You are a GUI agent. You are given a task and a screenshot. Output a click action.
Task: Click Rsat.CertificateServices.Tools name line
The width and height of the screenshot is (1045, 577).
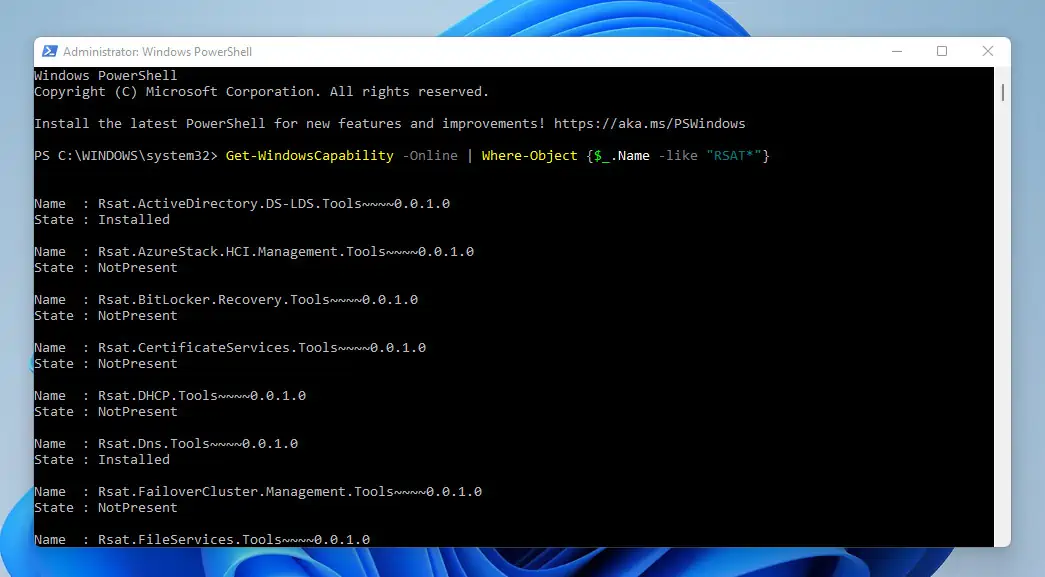230,347
